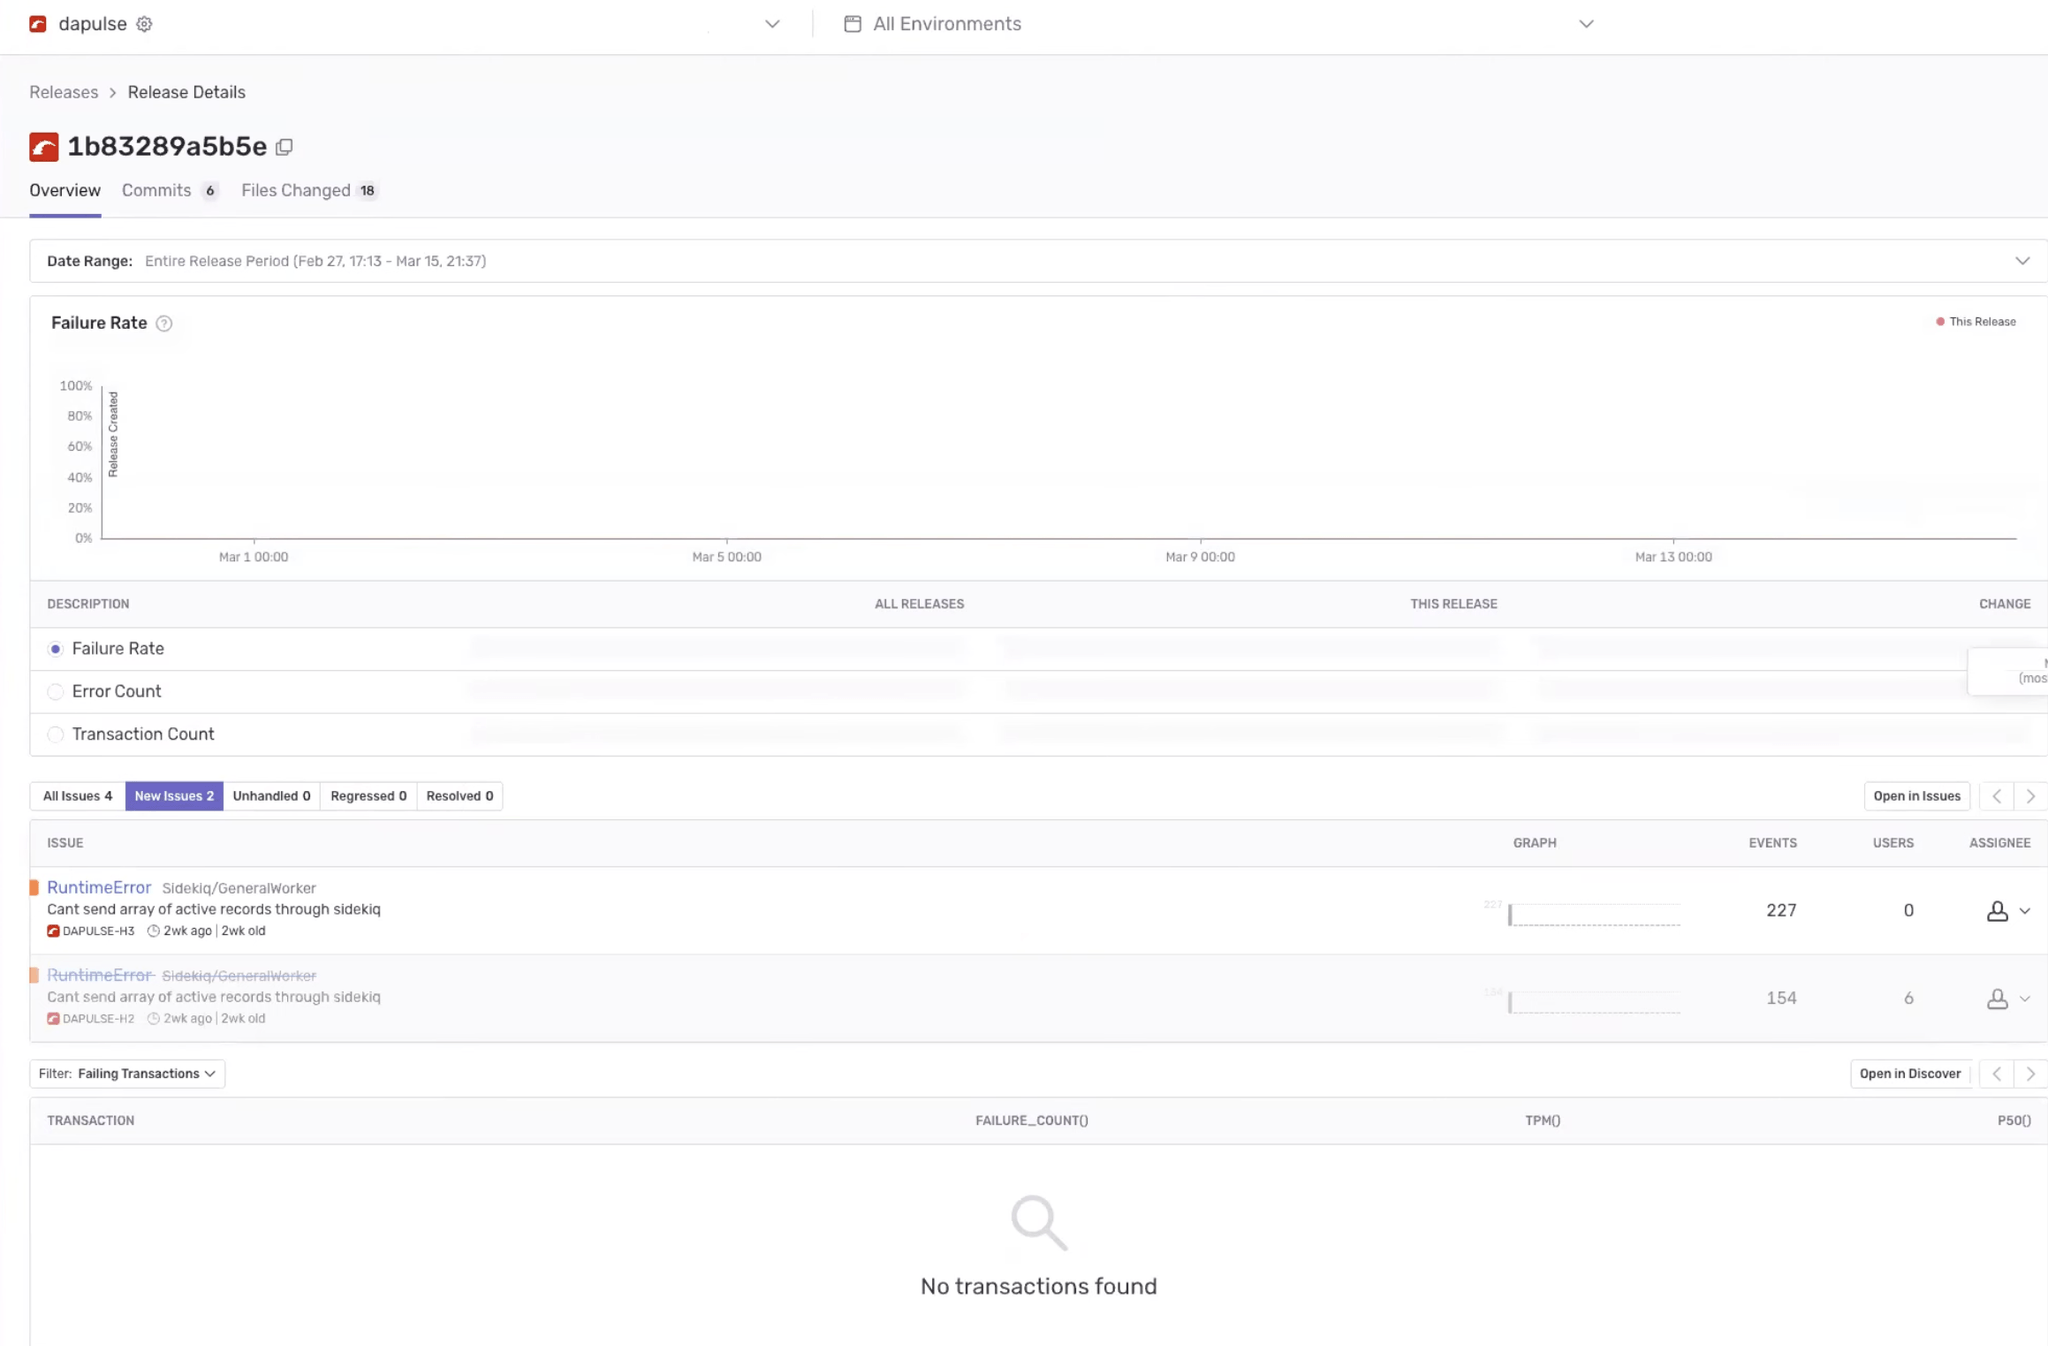This screenshot has height=1346, width=2048.
Task: Click the This Release legend dot
Action: click(x=1940, y=322)
